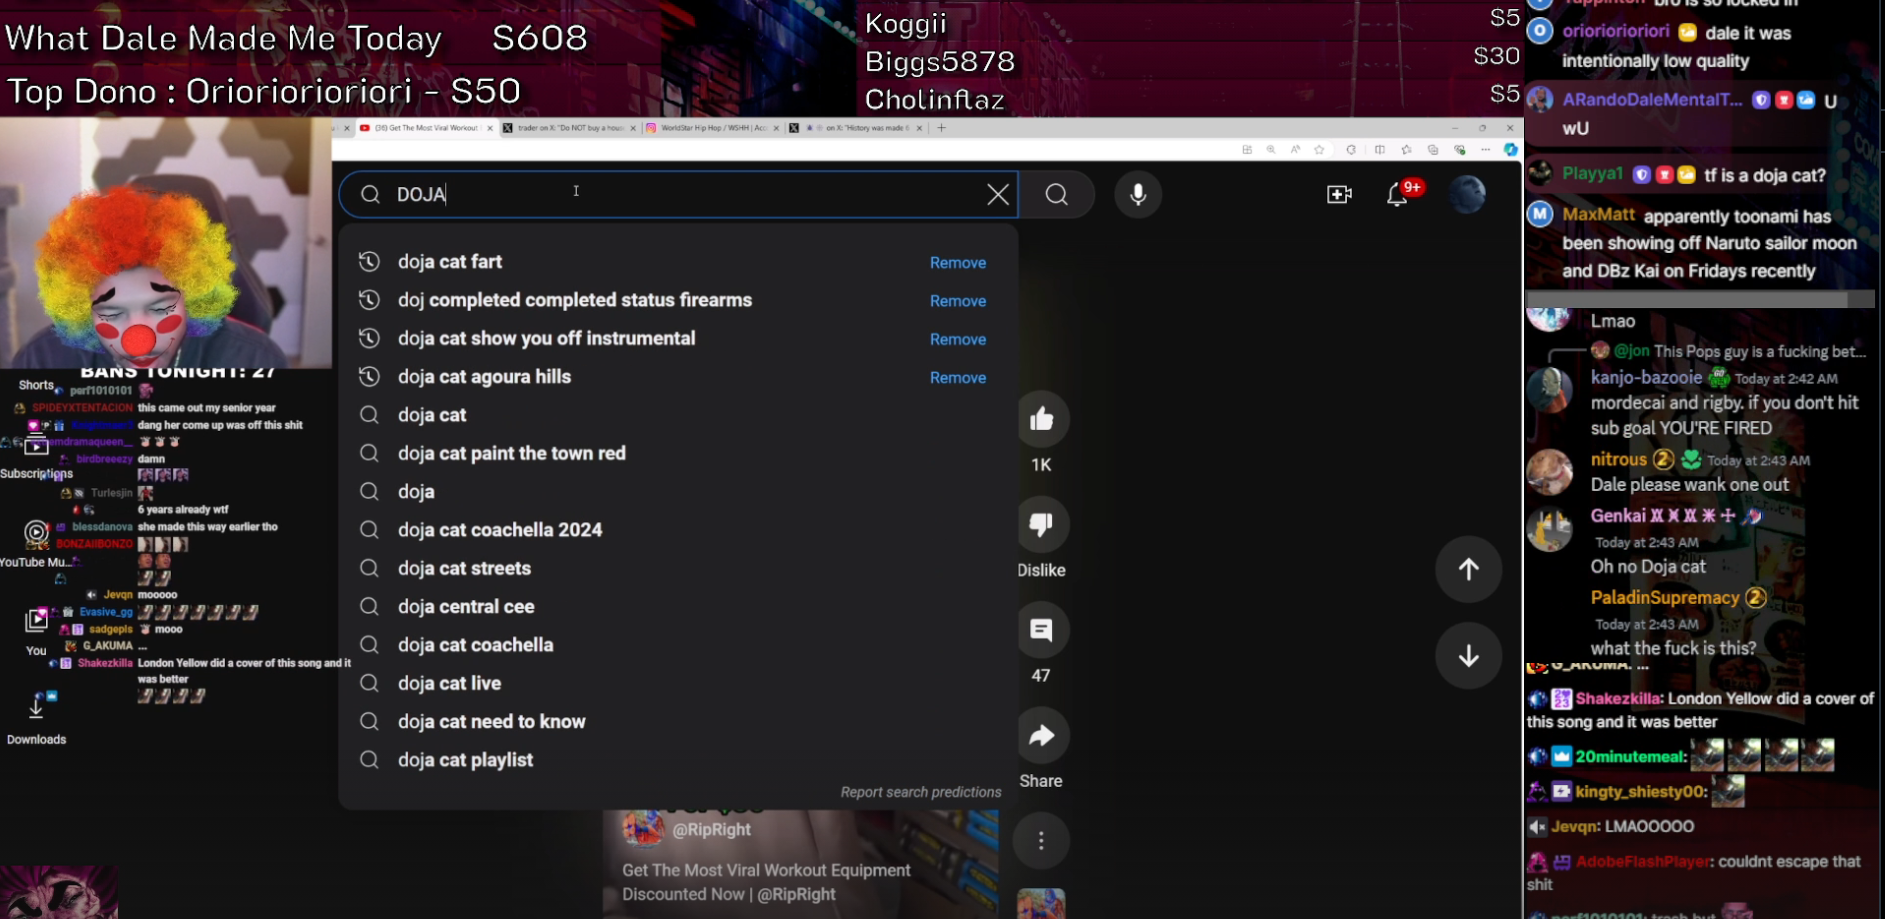This screenshot has height=919, width=1885.
Task: Open browser Settings and more ellipsis
Action: [x=1485, y=150]
